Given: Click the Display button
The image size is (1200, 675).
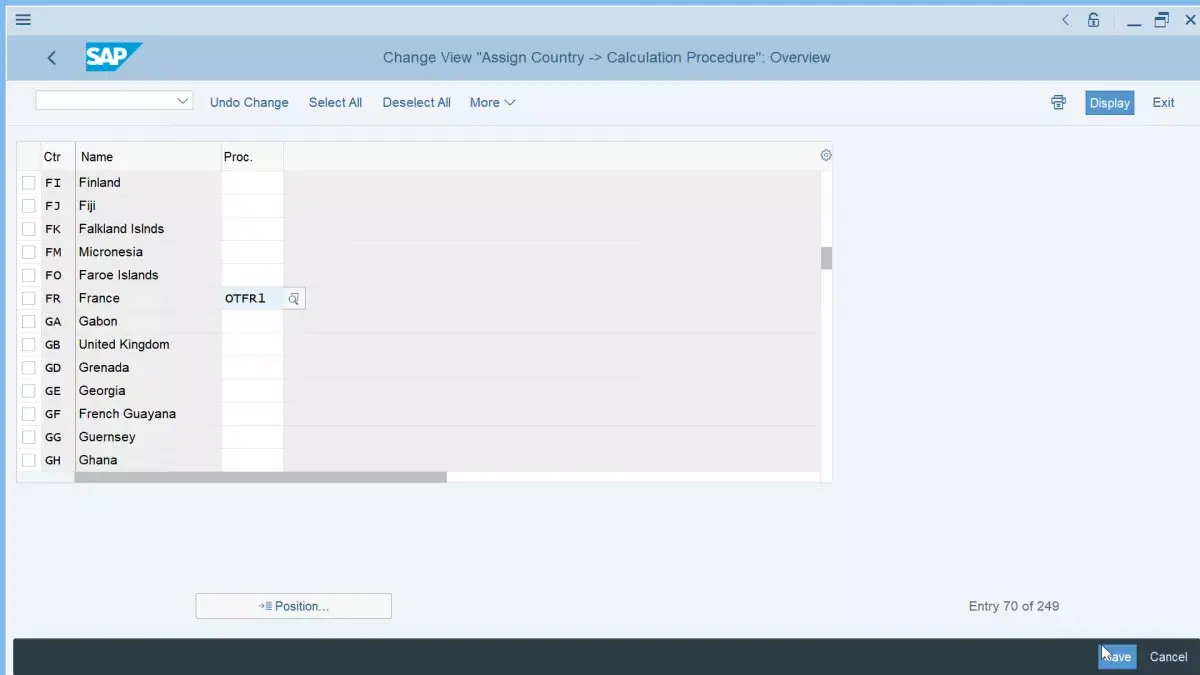Looking at the screenshot, I should 1110,103.
